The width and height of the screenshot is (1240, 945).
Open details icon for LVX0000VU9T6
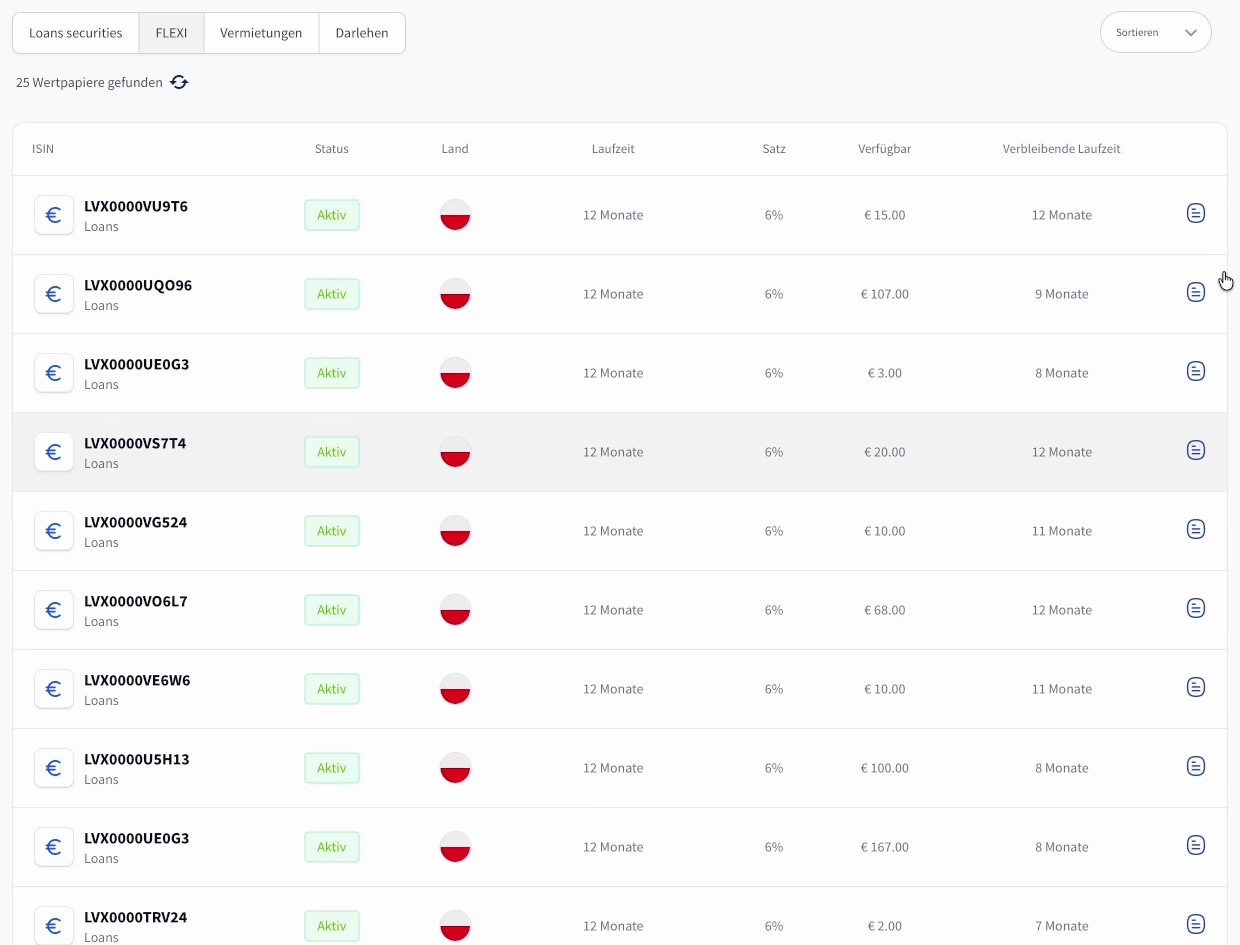point(1195,213)
